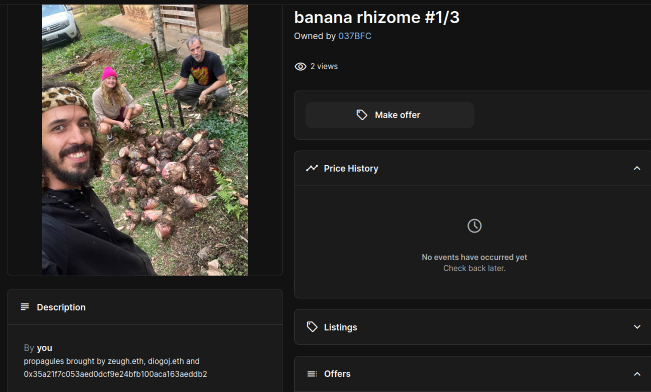This screenshot has height=392, width=651.
Task: Click the Listings section label
Action: pyautogui.click(x=340, y=327)
